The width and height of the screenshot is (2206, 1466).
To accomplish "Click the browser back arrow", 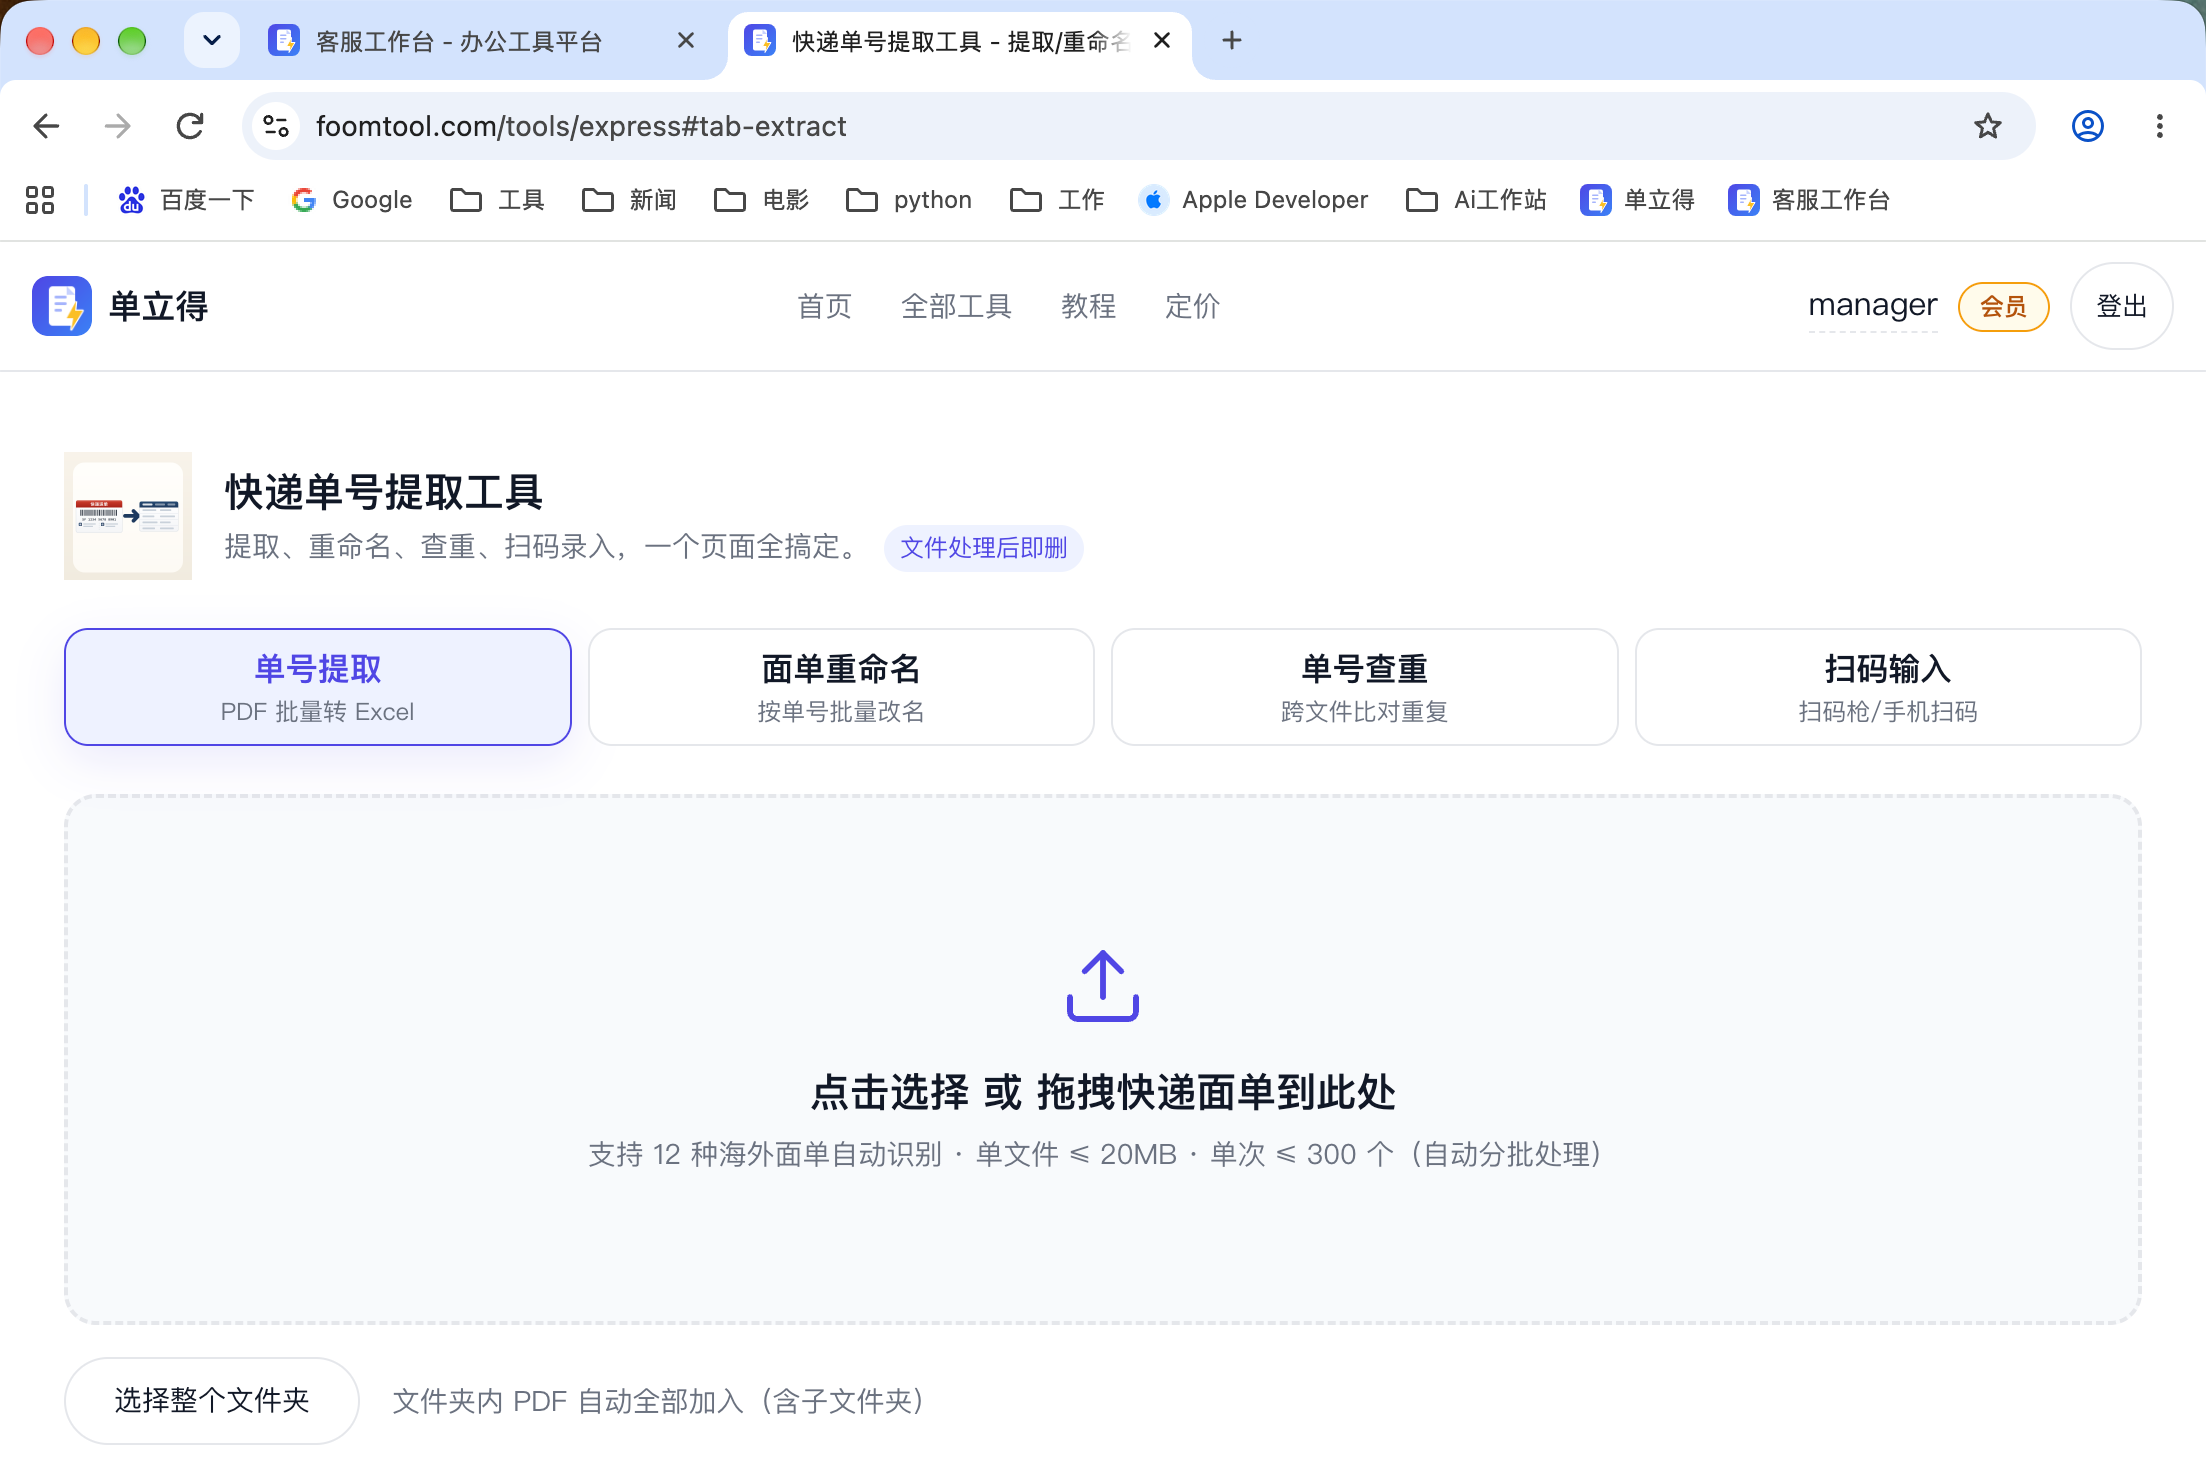I will click(x=46, y=126).
